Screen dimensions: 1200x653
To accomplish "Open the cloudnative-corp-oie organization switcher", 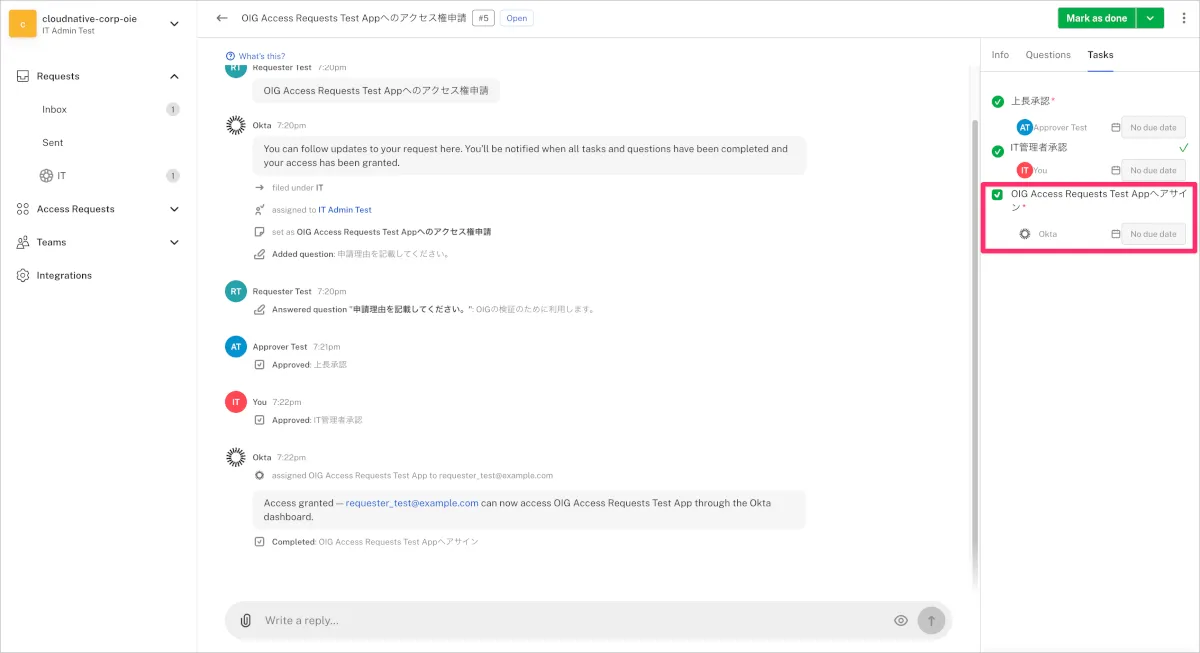I will (x=175, y=24).
